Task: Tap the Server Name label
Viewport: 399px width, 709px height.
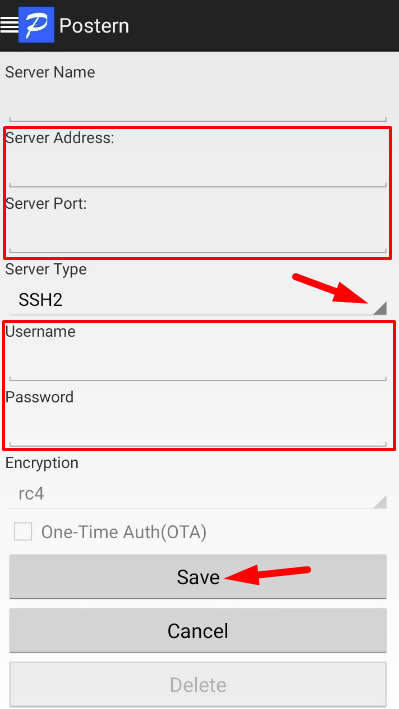Action: pos(50,72)
